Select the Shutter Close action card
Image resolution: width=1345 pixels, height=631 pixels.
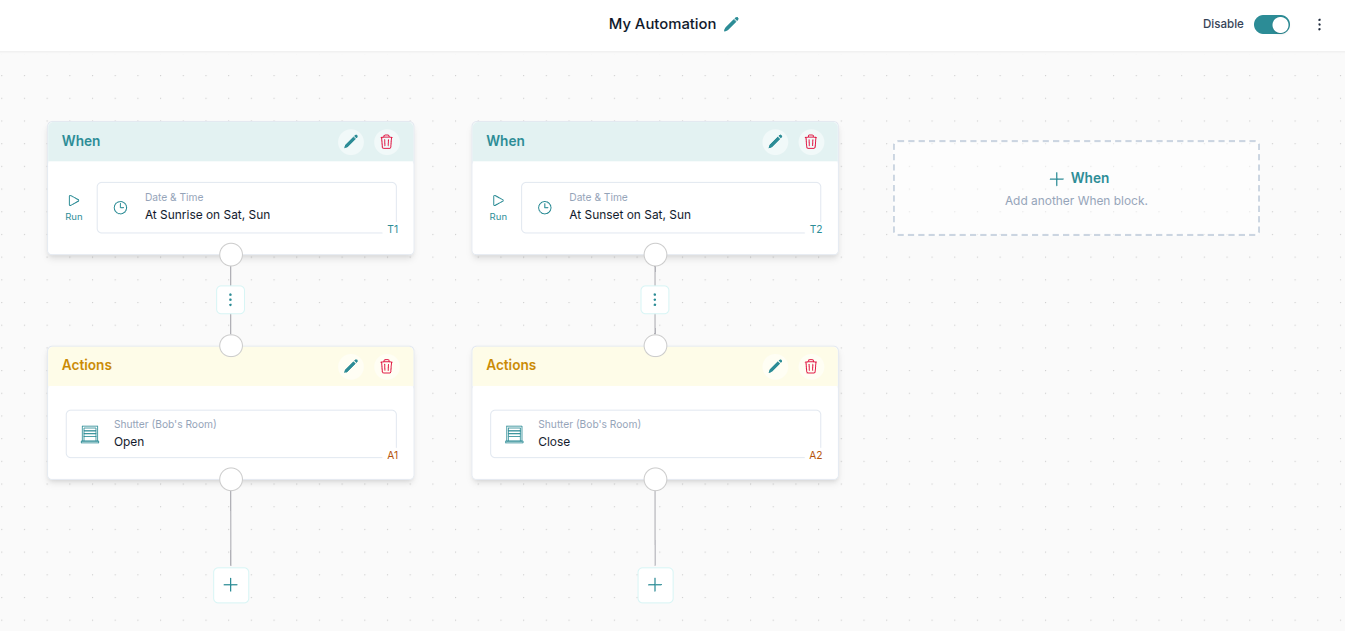point(655,434)
